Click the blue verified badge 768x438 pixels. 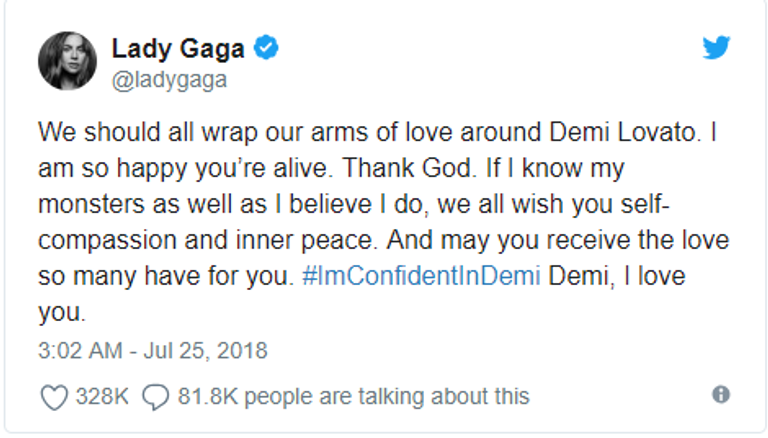(x=265, y=47)
